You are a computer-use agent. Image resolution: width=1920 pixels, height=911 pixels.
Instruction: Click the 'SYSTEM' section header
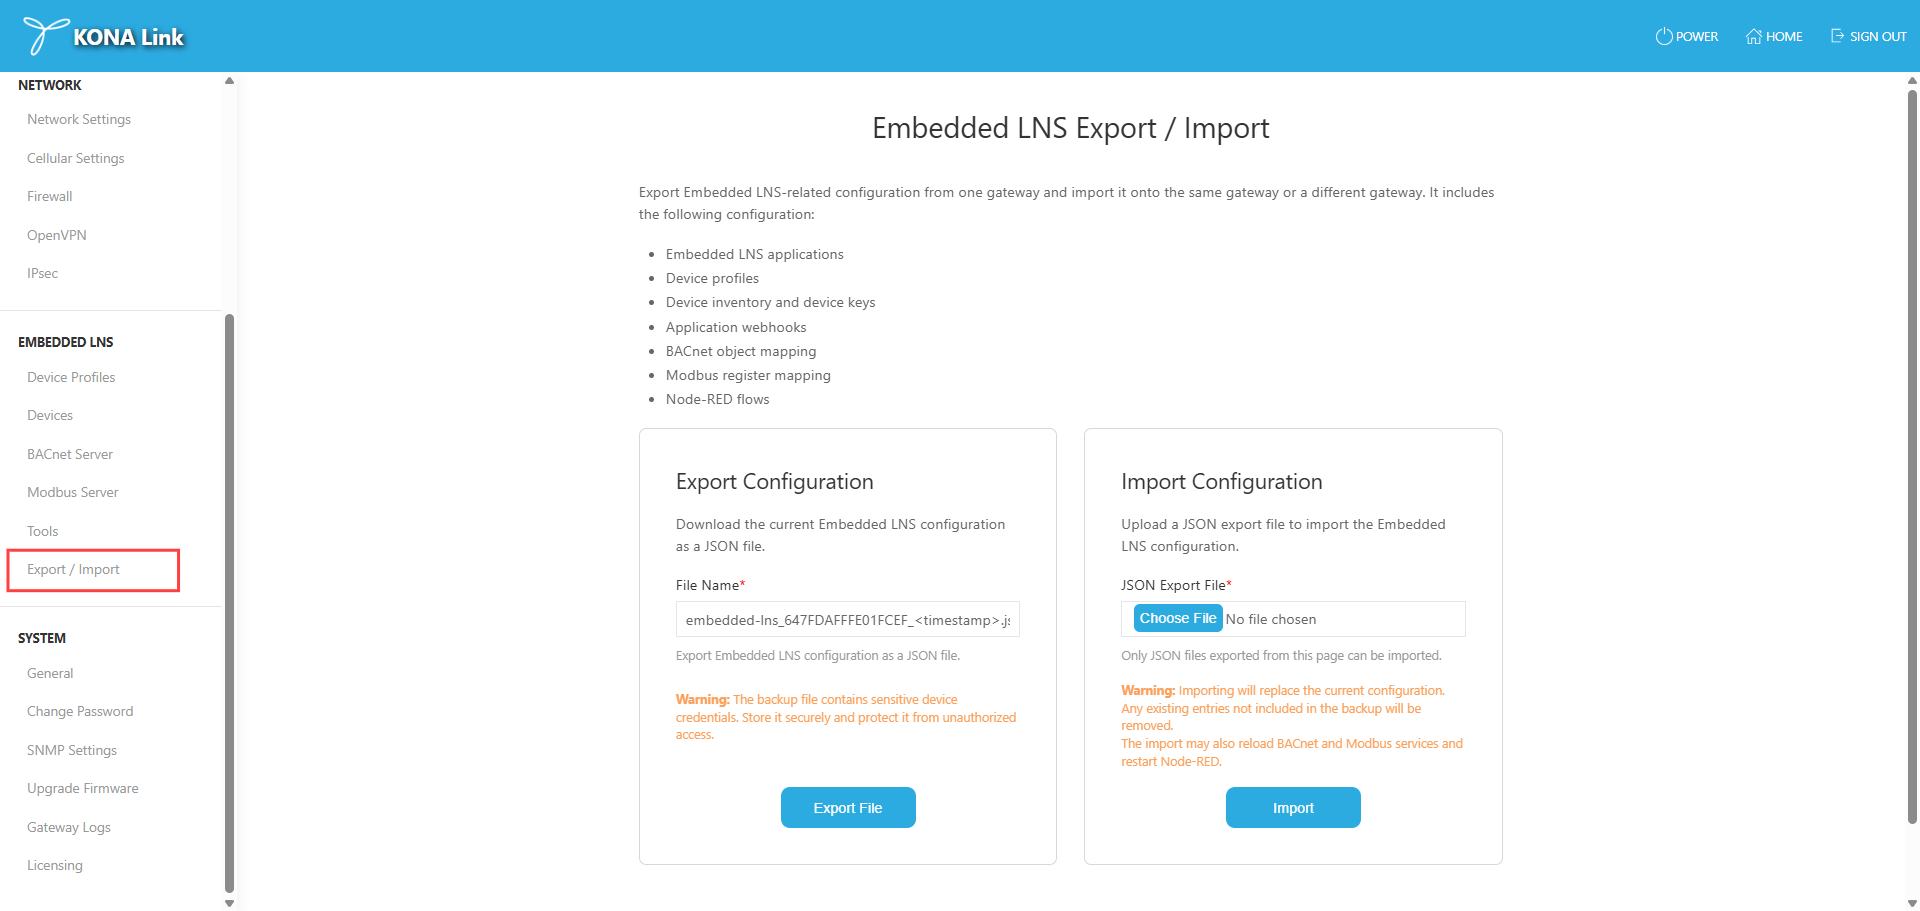pyautogui.click(x=42, y=638)
